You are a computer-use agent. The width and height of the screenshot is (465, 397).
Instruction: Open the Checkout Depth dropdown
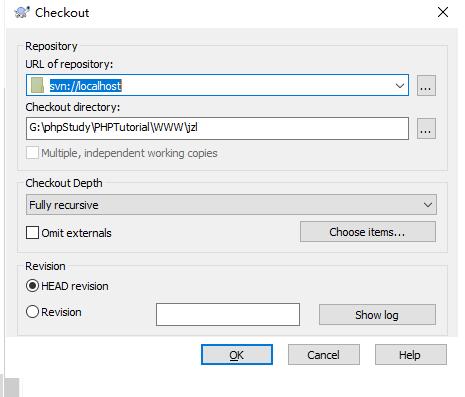point(231,205)
